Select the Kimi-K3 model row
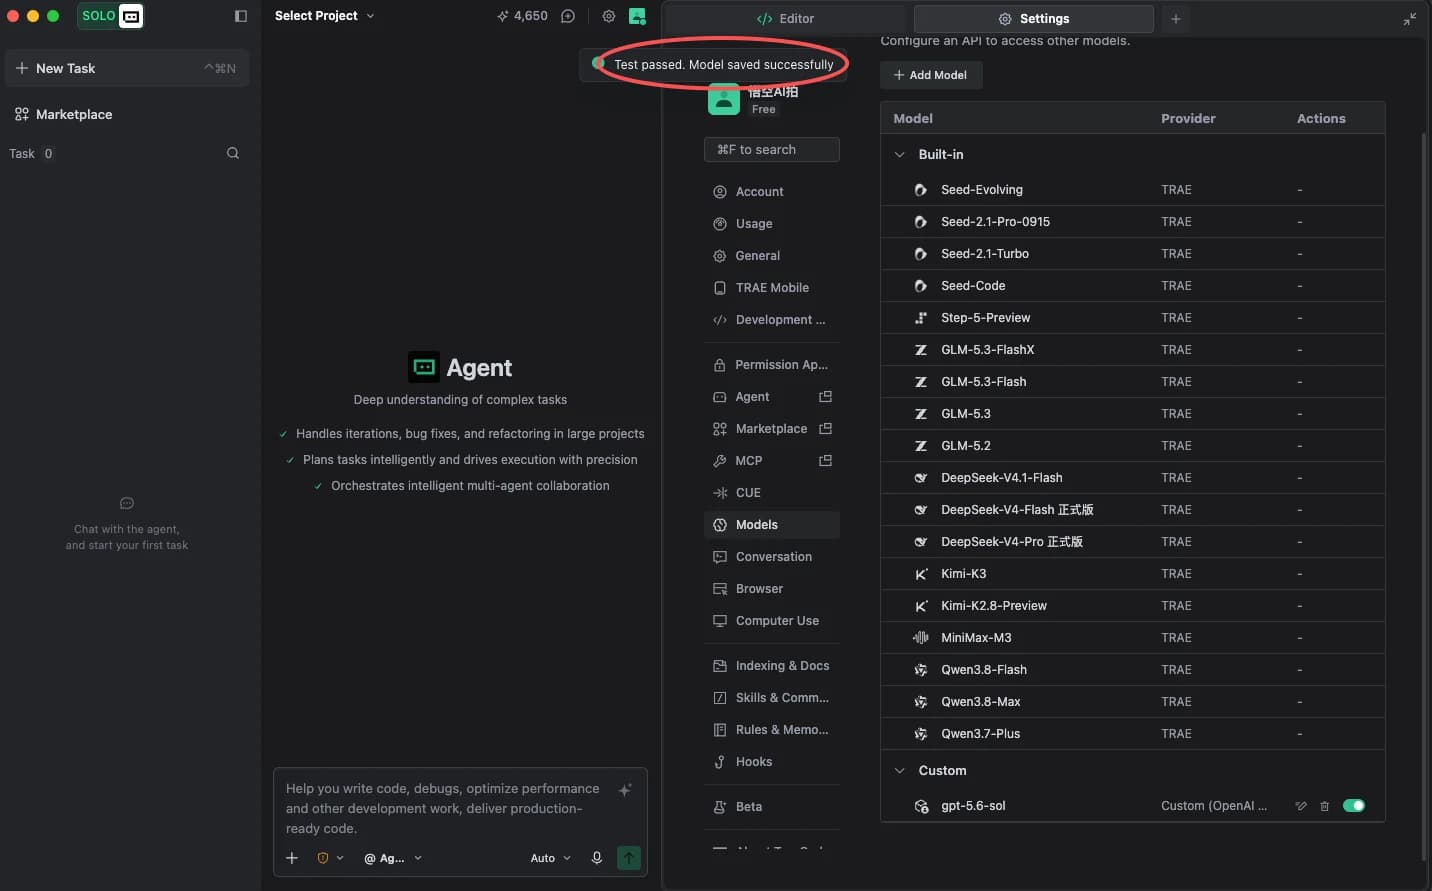The width and height of the screenshot is (1432, 891). tap(1133, 574)
